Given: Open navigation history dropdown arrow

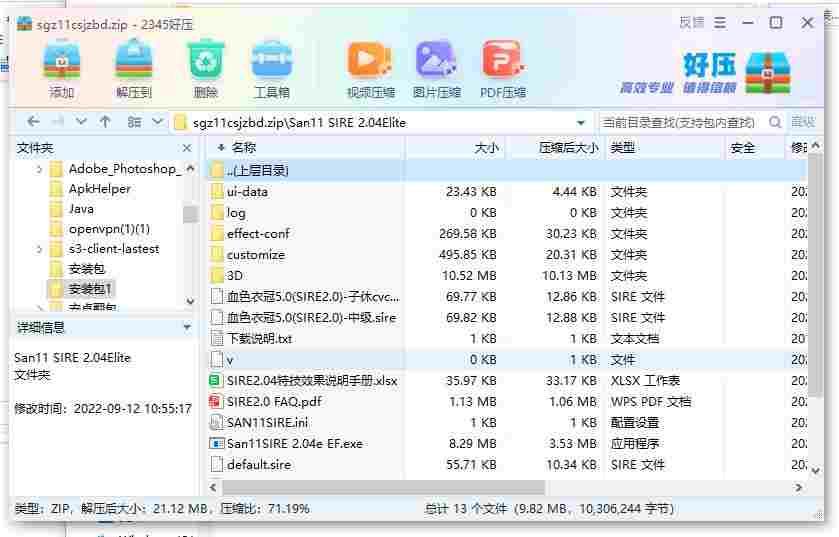Looking at the screenshot, I should [81, 122].
